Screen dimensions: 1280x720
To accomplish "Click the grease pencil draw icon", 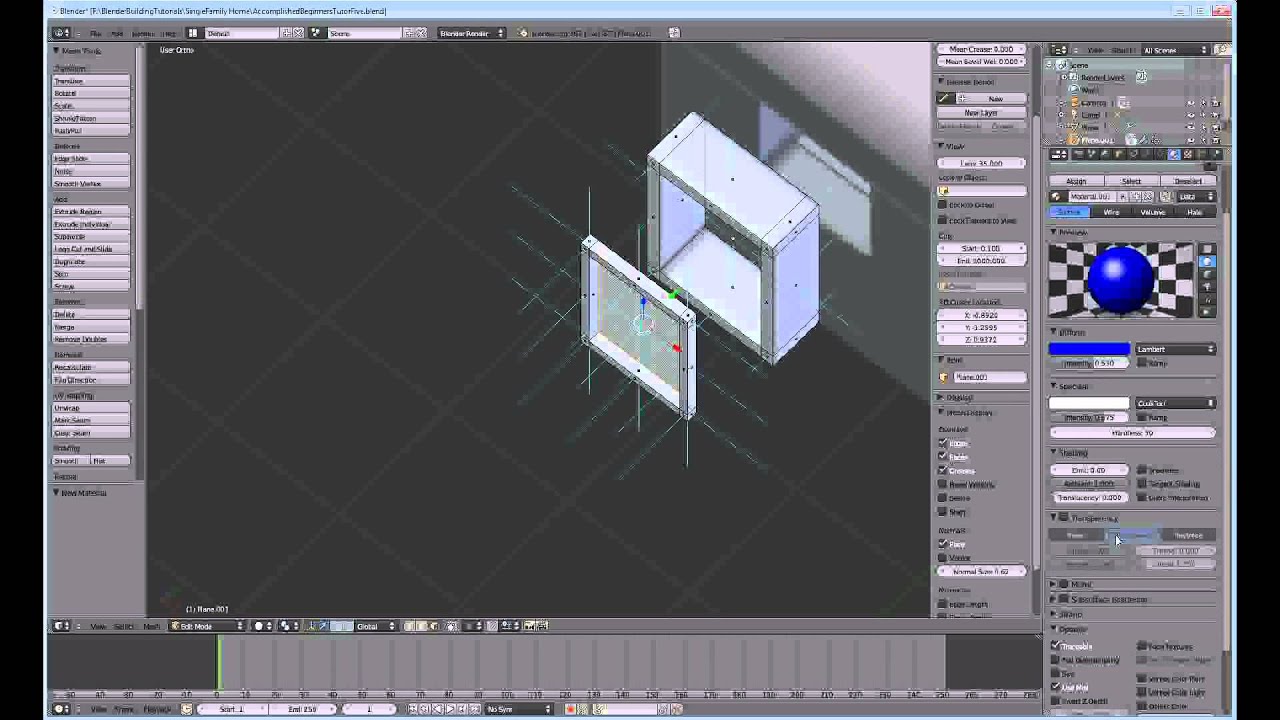I will coord(945,98).
